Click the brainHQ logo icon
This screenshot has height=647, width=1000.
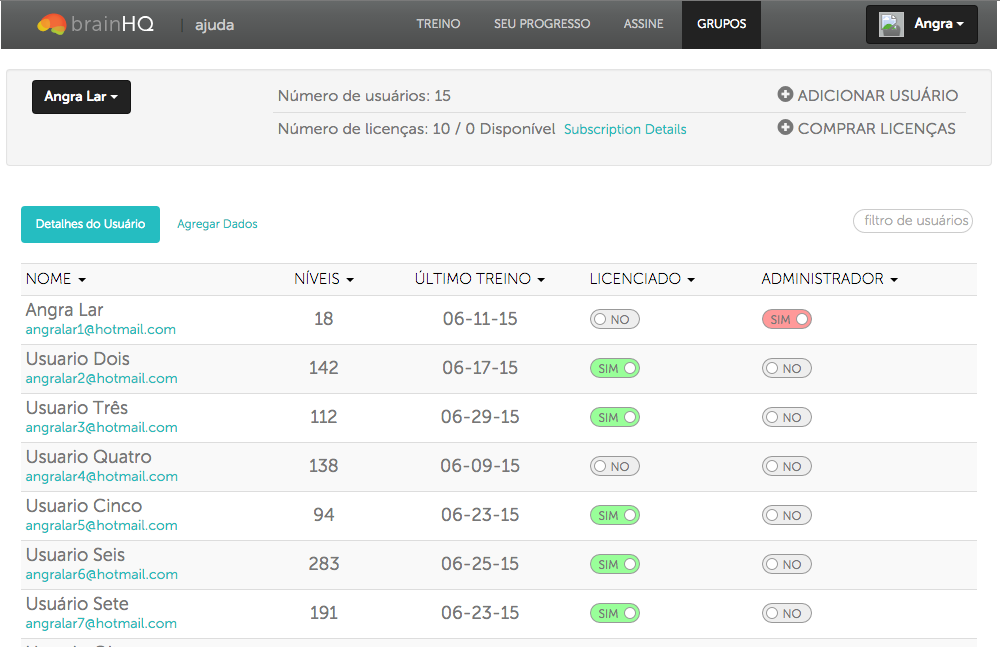pyautogui.click(x=52, y=24)
